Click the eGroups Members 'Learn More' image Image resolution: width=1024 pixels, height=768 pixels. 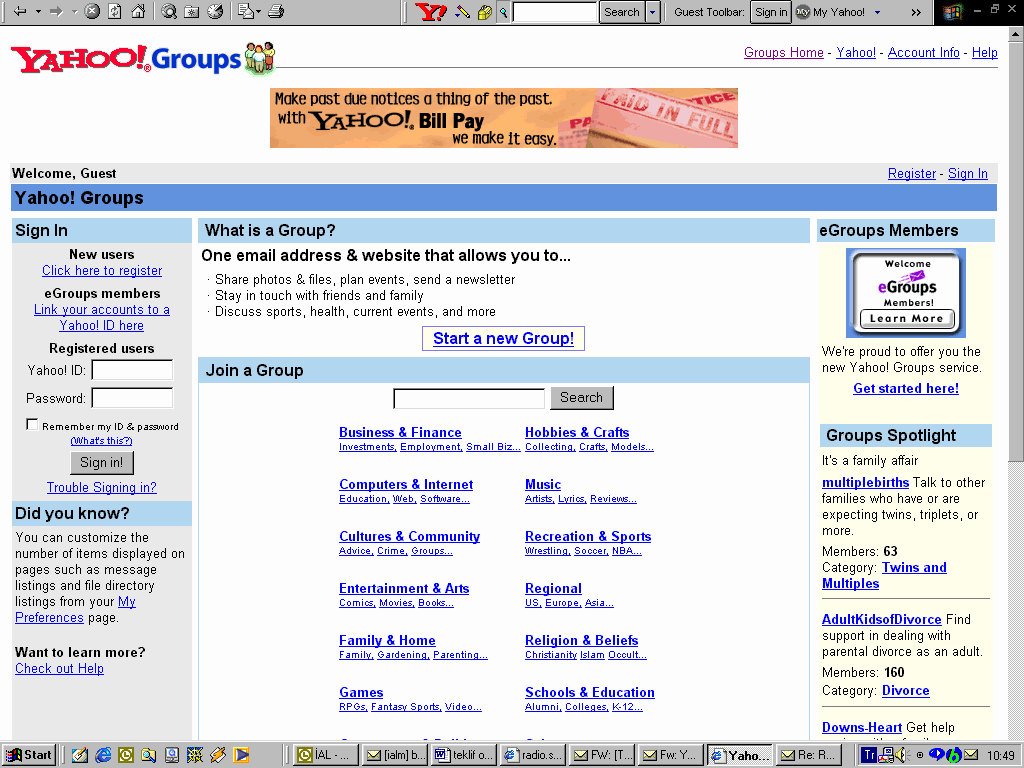[x=906, y=293]
